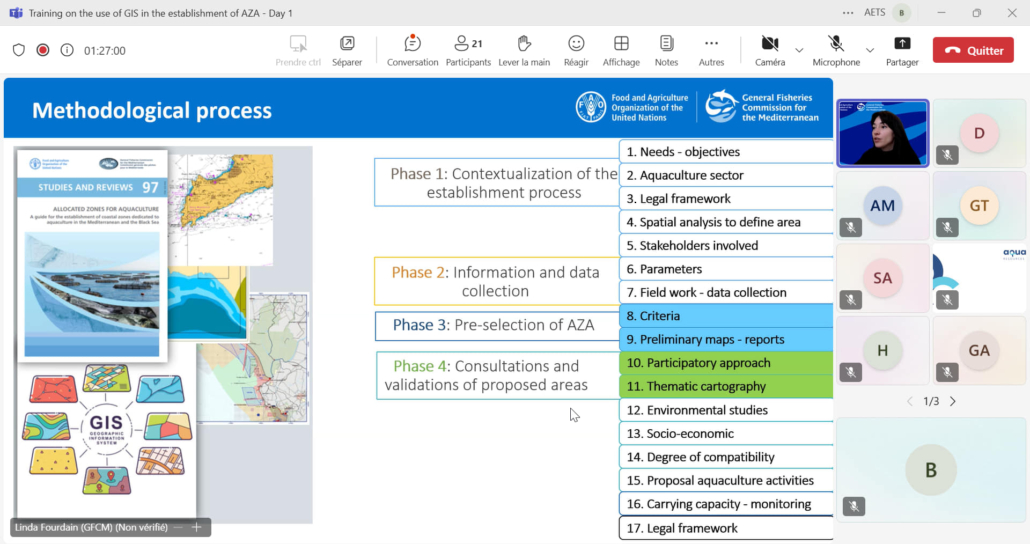Click Phase 3 Pre-selection of AZA

pos(497,325)
